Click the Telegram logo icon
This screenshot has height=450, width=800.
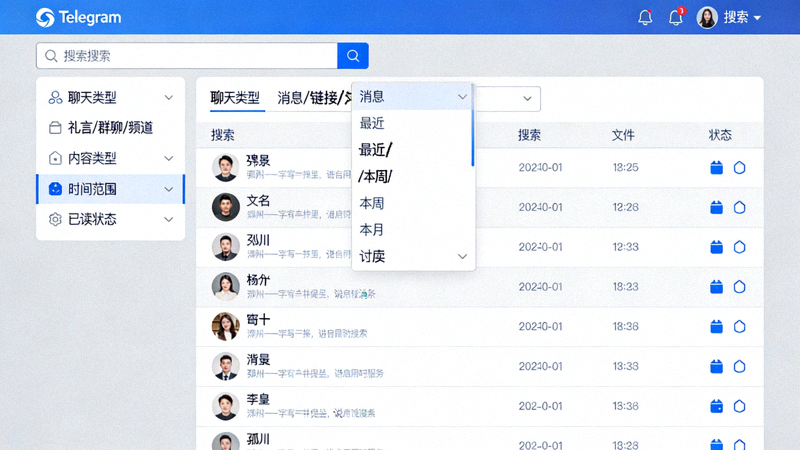pyautogui.click(x=45, y=17)
